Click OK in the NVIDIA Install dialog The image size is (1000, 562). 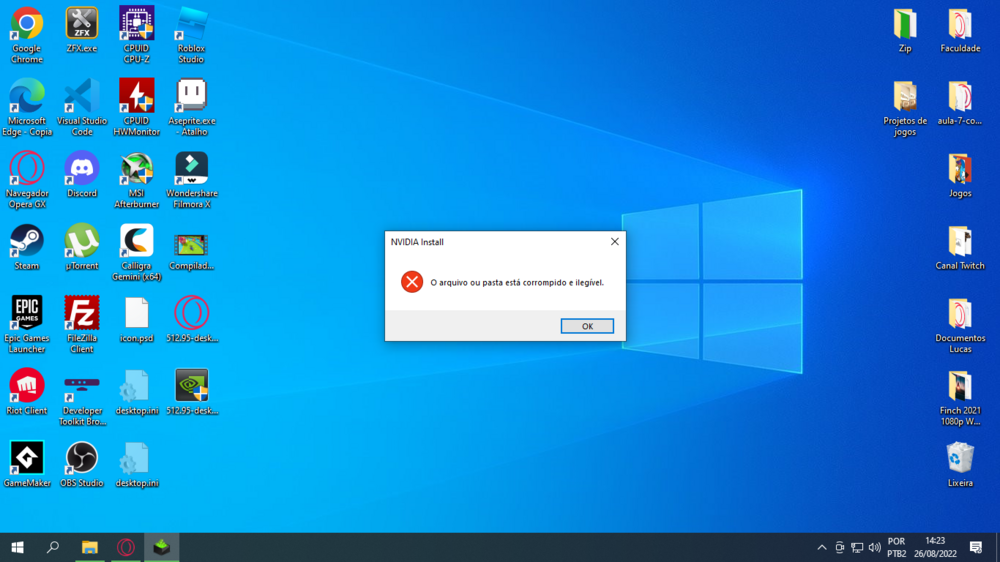[587, 326]
